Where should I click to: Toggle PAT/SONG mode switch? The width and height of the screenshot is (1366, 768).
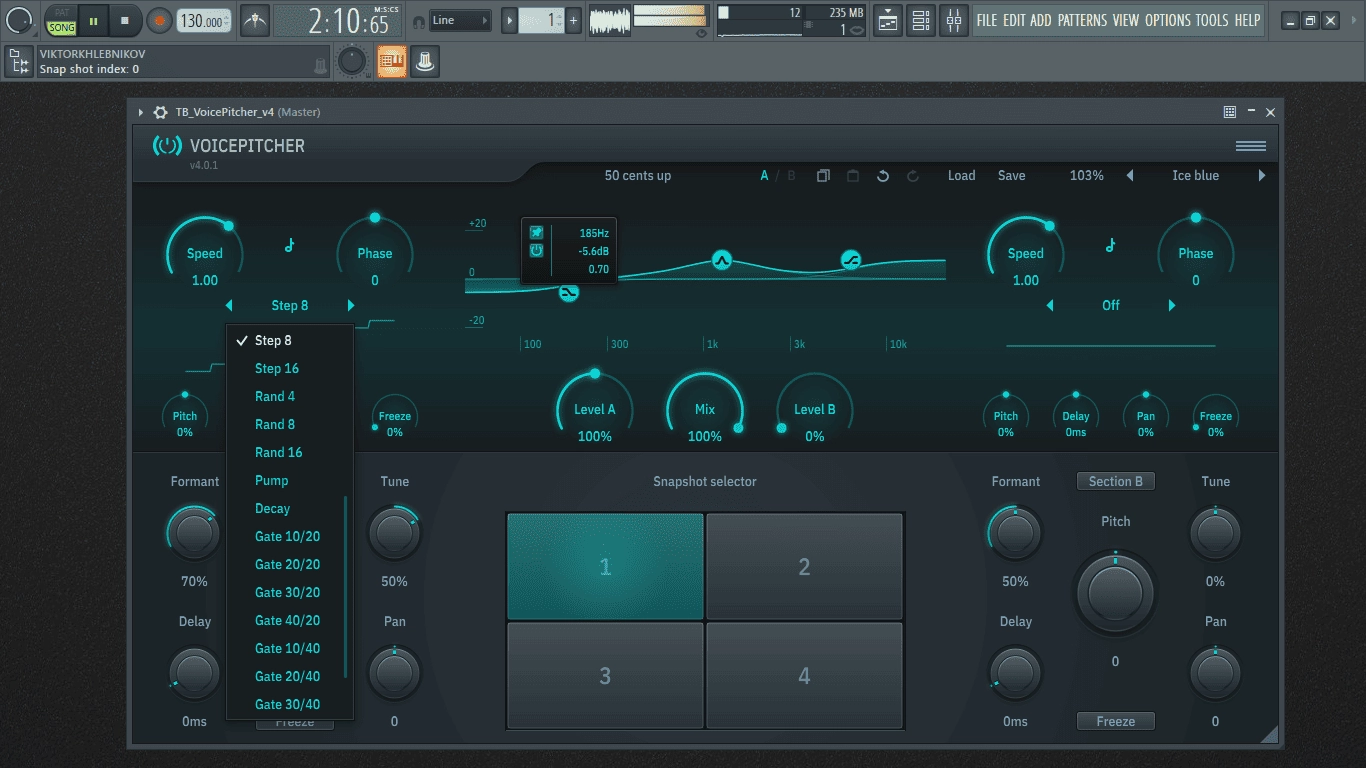click(62, 20)
